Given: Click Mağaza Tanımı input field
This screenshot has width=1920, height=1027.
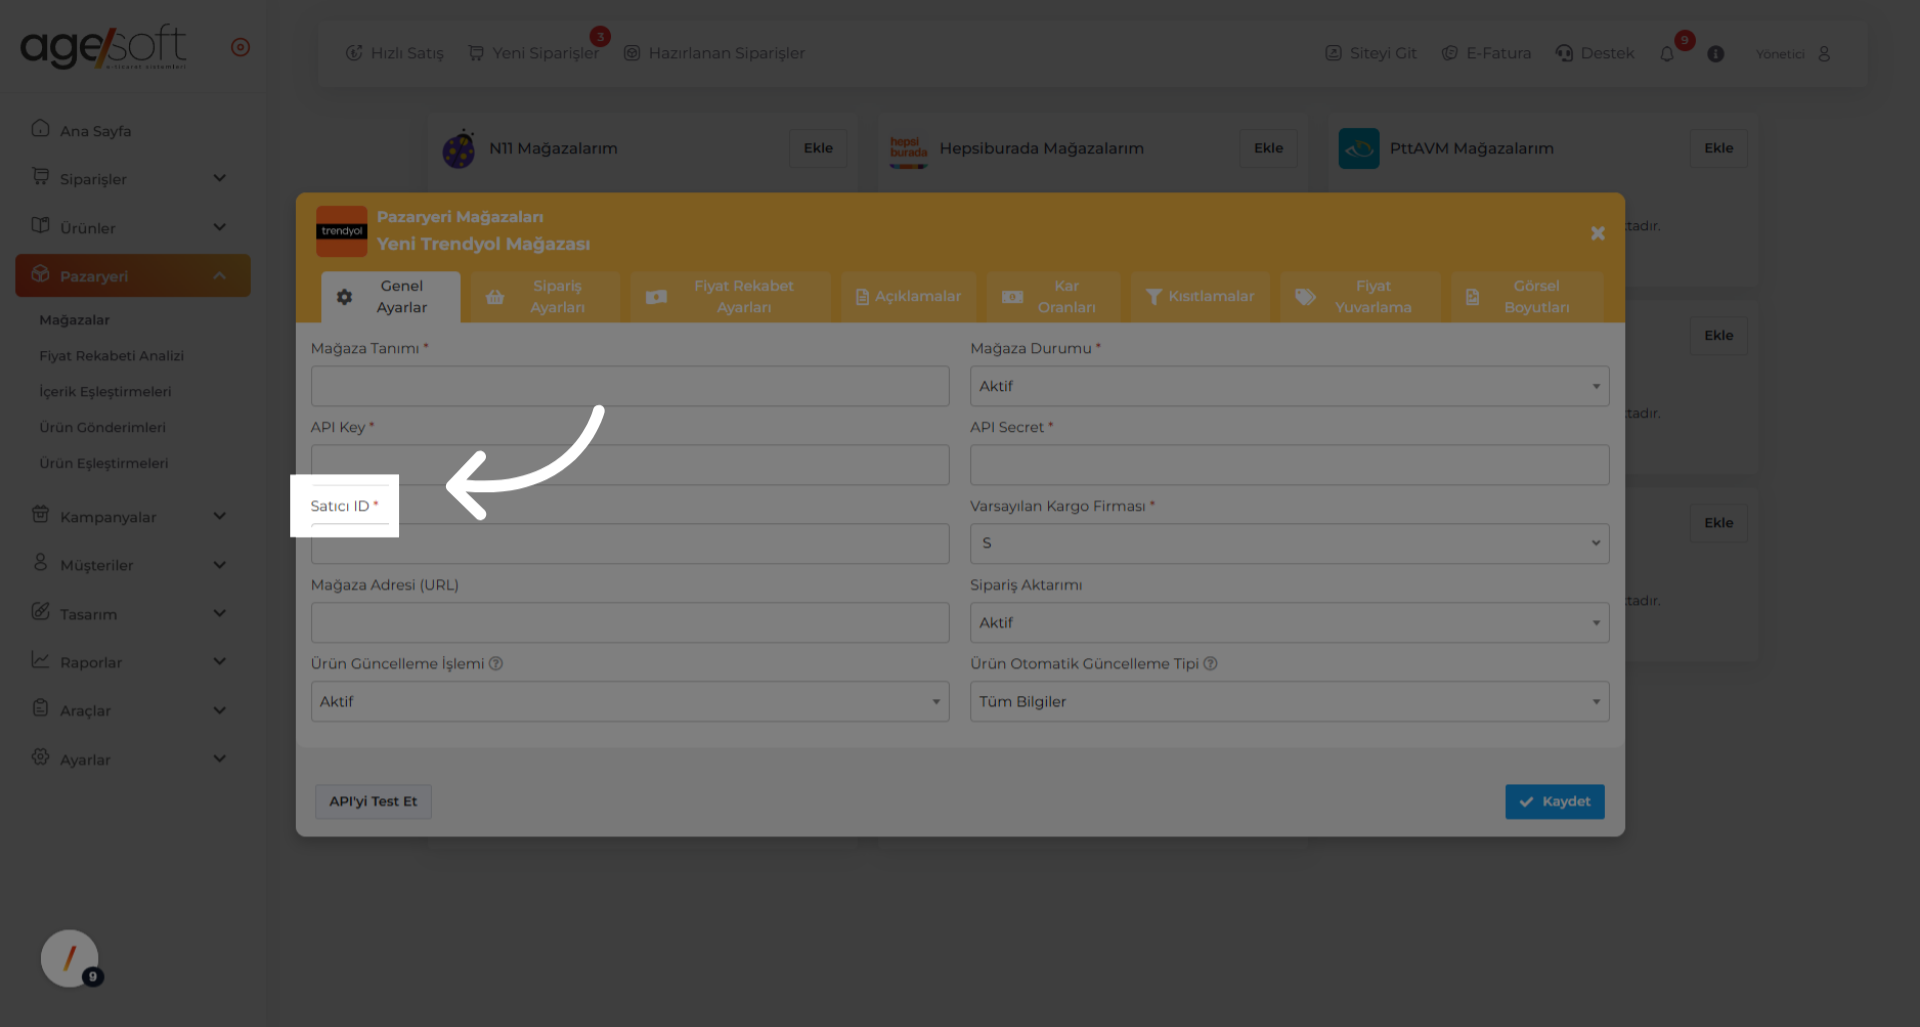Looking at the screenshot, I should (x=630, y=386).
